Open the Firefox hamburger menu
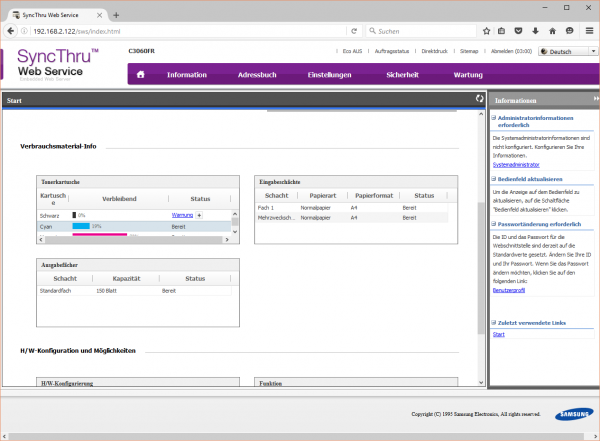Viewport: 600px width, 441px height. (x=590, y=31)
